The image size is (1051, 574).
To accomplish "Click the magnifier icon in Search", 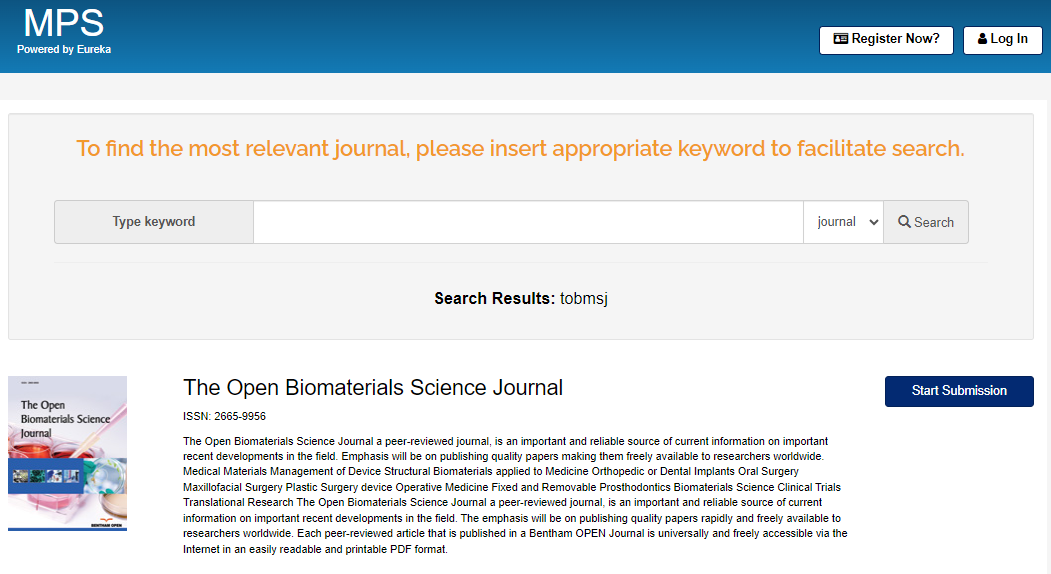I will click(x=904, y=222).
